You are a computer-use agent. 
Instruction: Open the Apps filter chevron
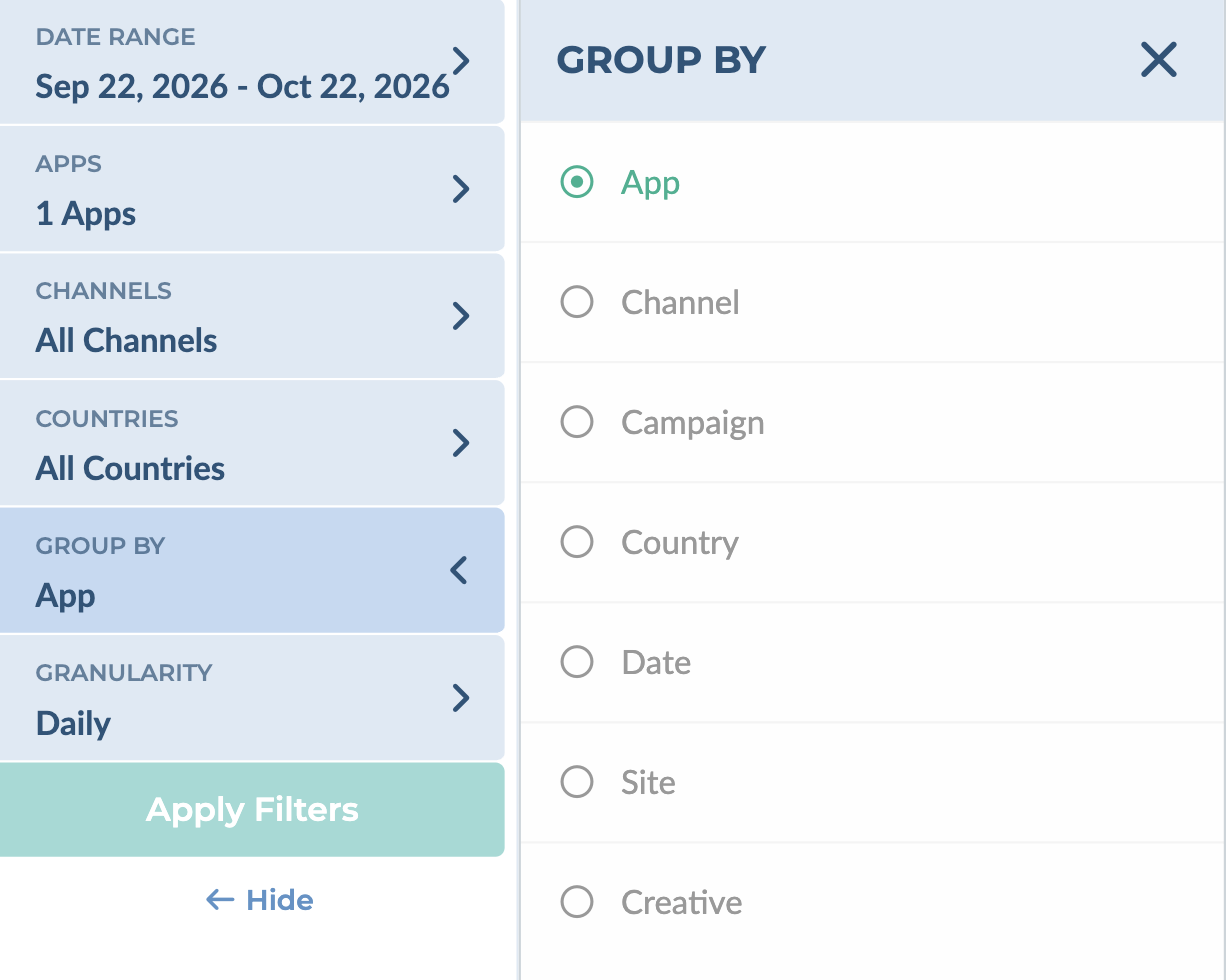pyautogui.click(x=461, y=189)
